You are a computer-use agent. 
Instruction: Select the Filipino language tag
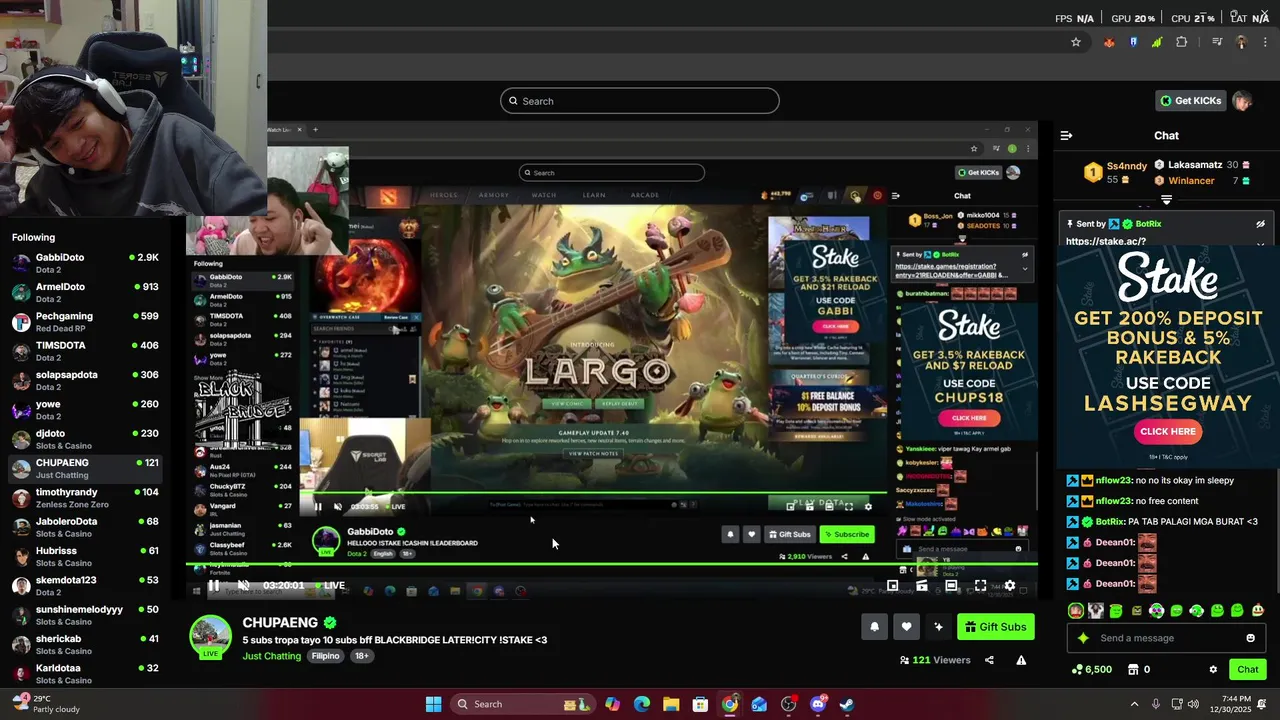click(325, 656)
